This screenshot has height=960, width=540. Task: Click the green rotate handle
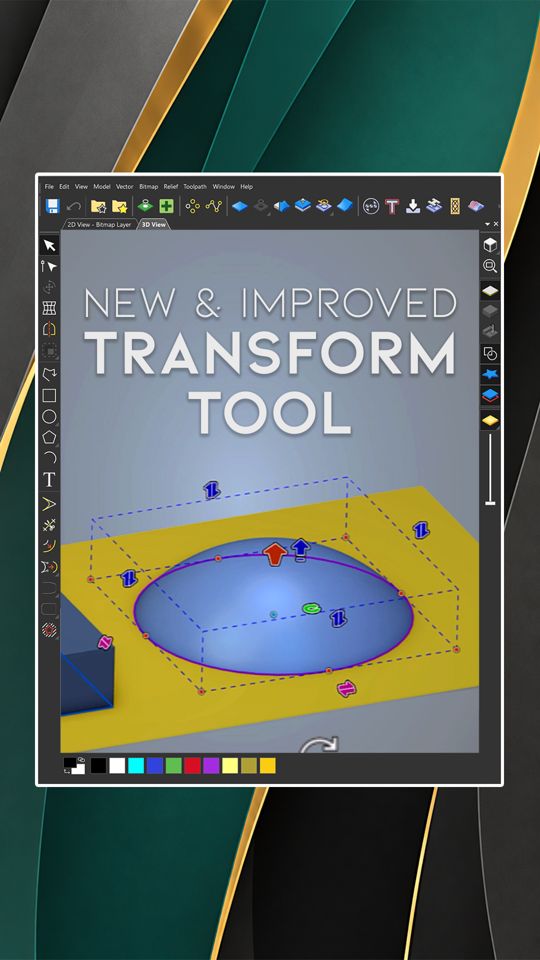pos(312,609)
